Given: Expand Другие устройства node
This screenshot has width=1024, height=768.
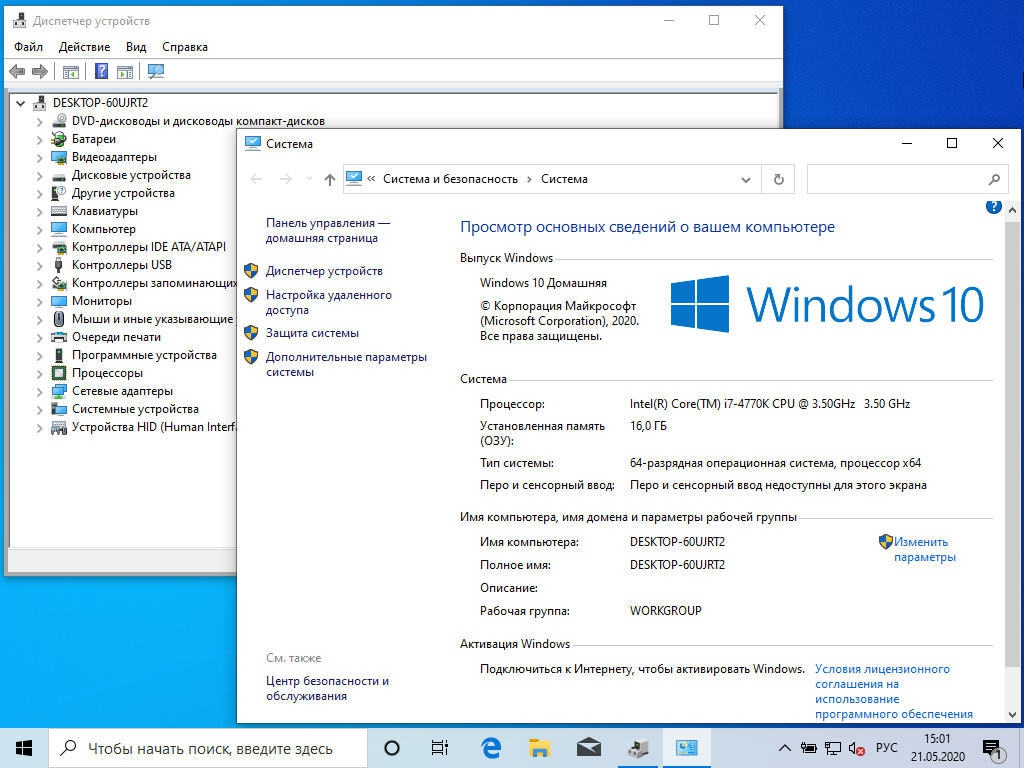Looking at the screenshot, I should (x=39, y=193).
